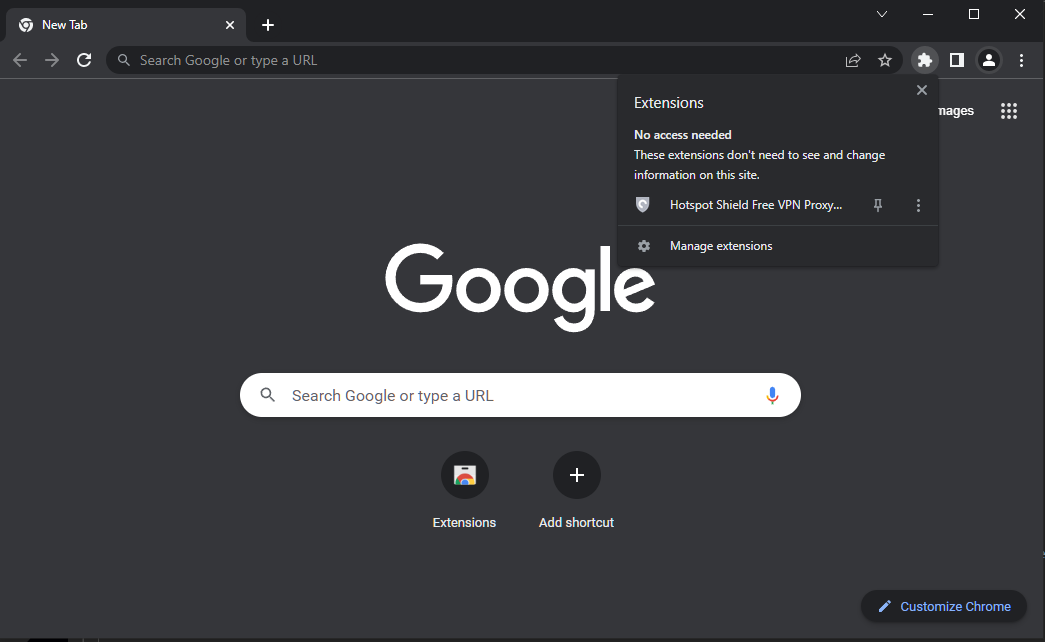Select Hotspot Shield Free VPN Proxy entry

(756, 205)
